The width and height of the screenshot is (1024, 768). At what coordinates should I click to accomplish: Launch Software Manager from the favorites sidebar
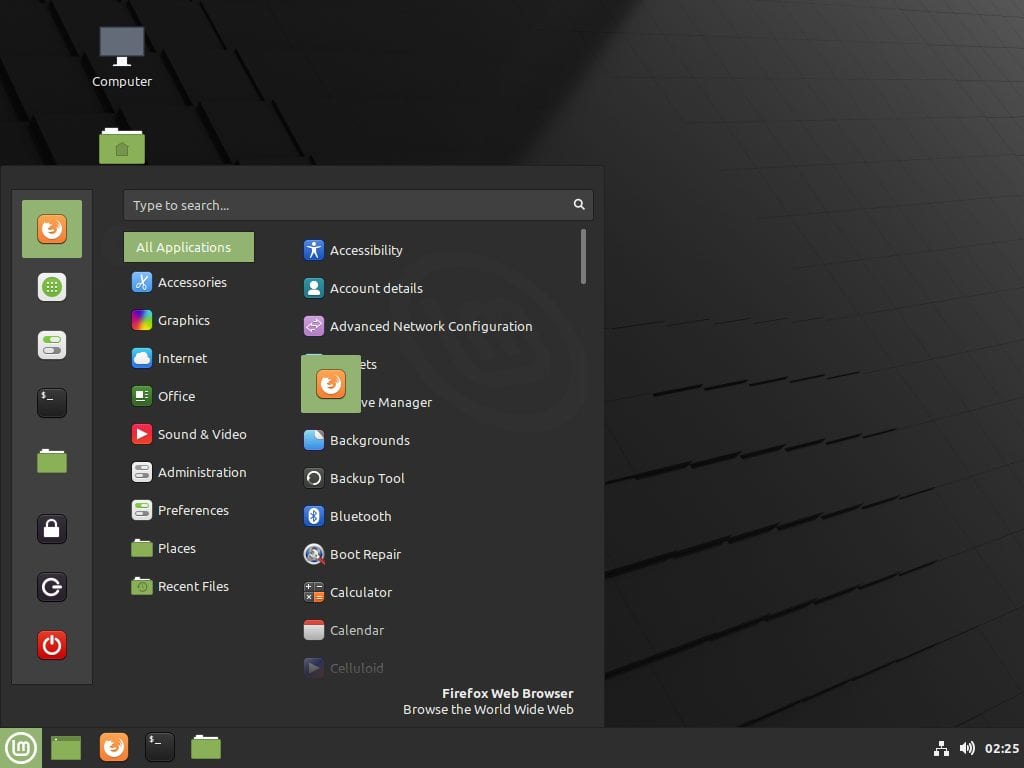click(52, 287)
